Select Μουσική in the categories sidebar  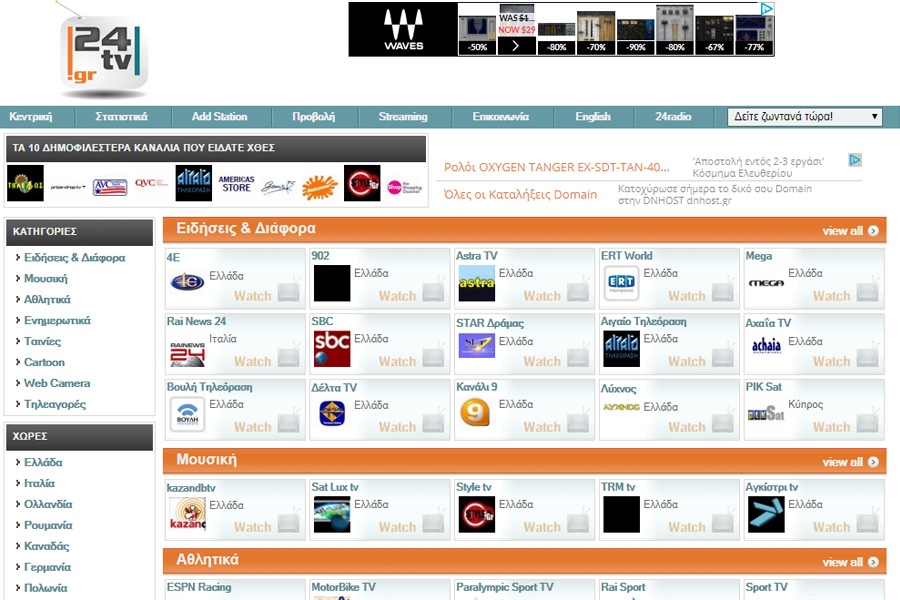coord(46,278)
